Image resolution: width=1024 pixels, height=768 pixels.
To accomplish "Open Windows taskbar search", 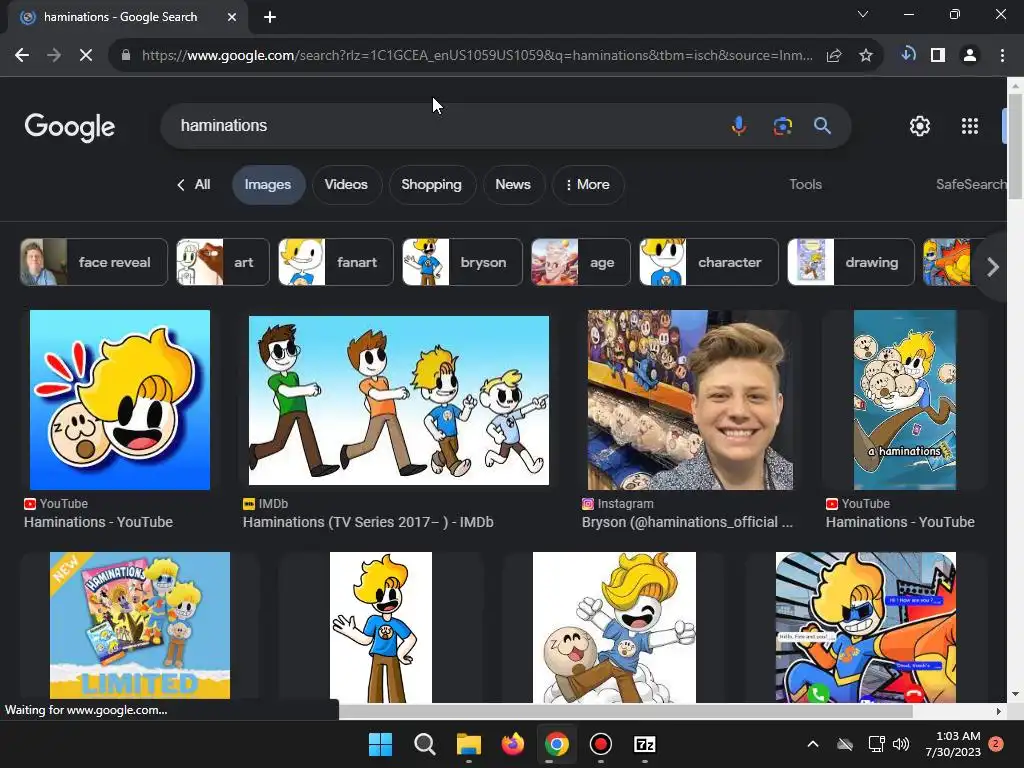I will 424,744.
